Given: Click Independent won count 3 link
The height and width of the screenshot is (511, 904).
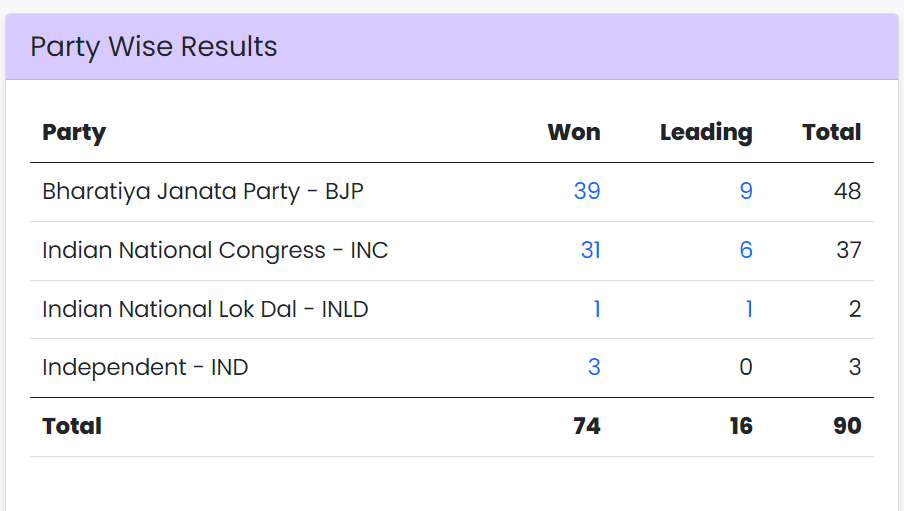Looking at the screenshot, I should (x=594, y=367).
